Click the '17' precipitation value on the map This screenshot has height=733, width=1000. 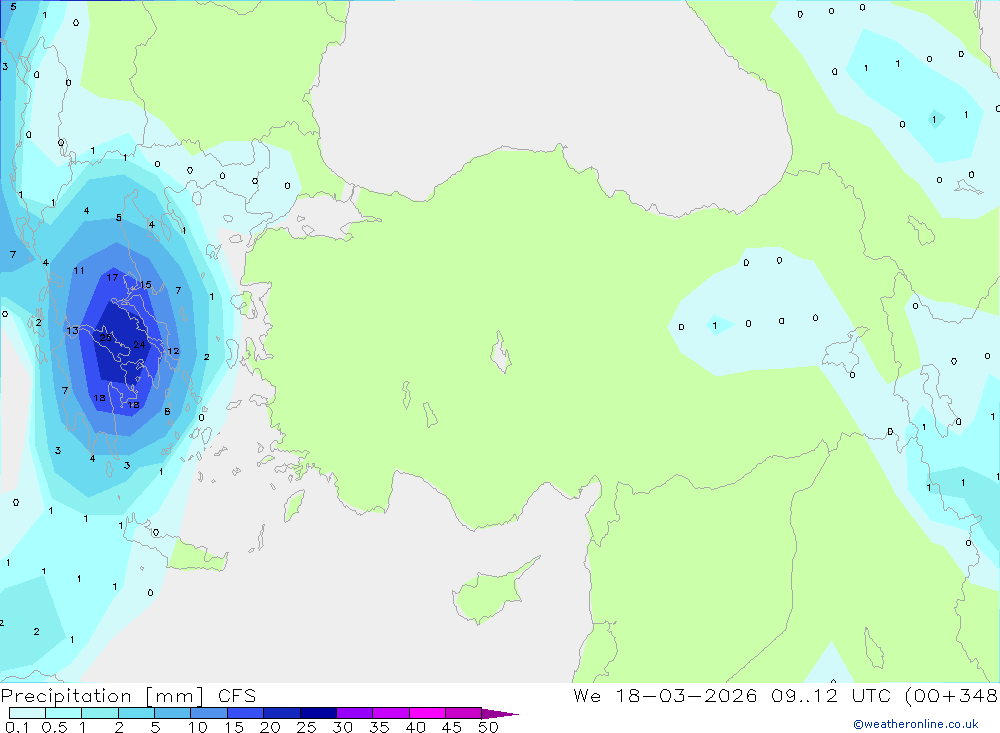click(112, 278)
